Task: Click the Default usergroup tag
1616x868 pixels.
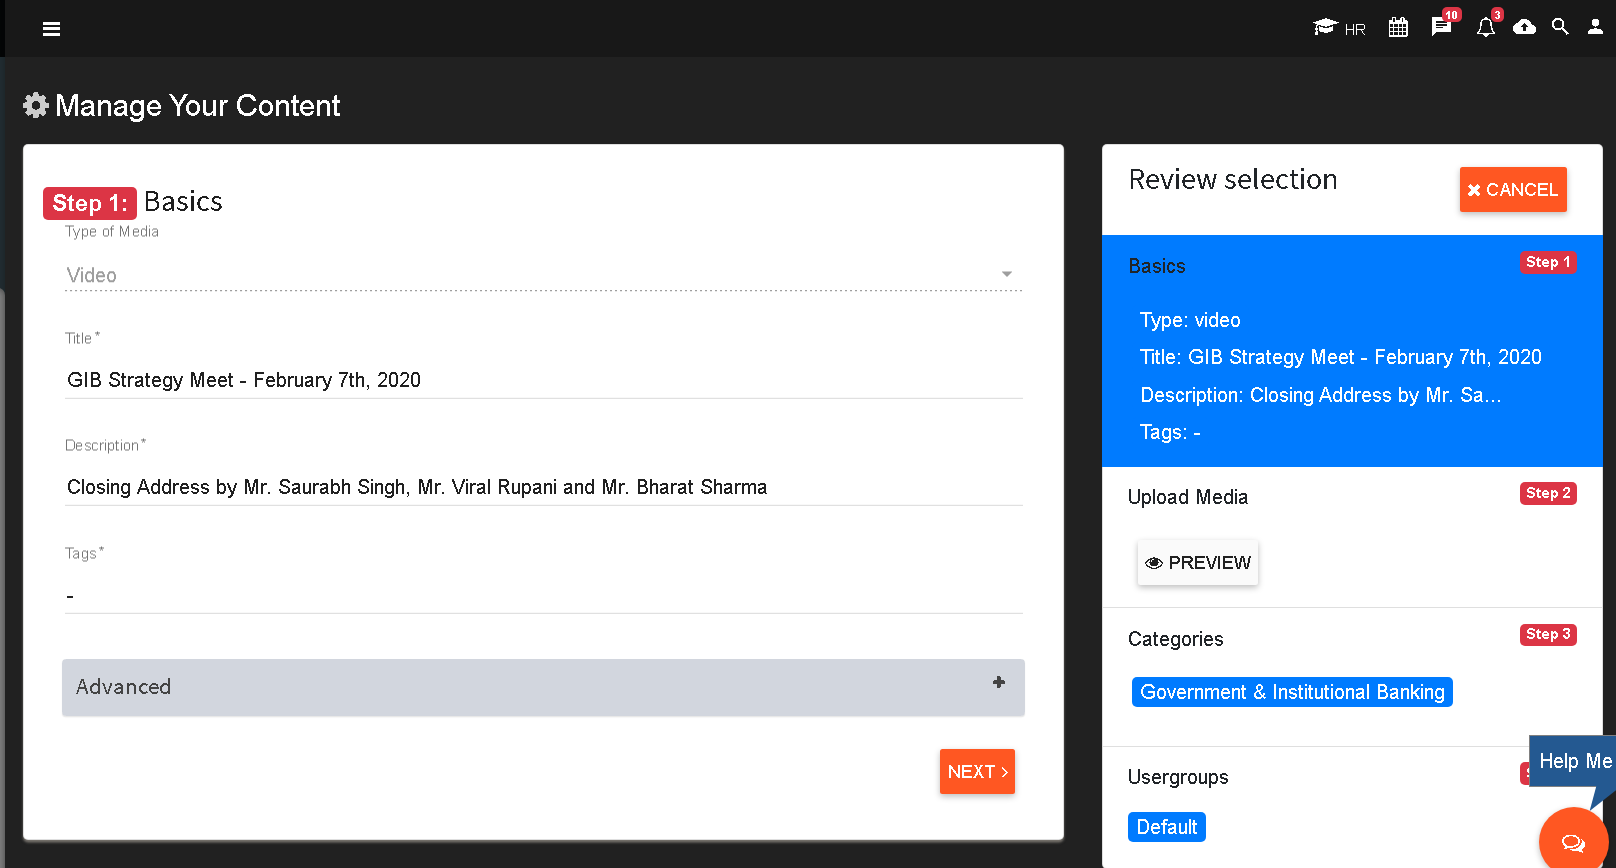Action: [x=1167, y=827]
